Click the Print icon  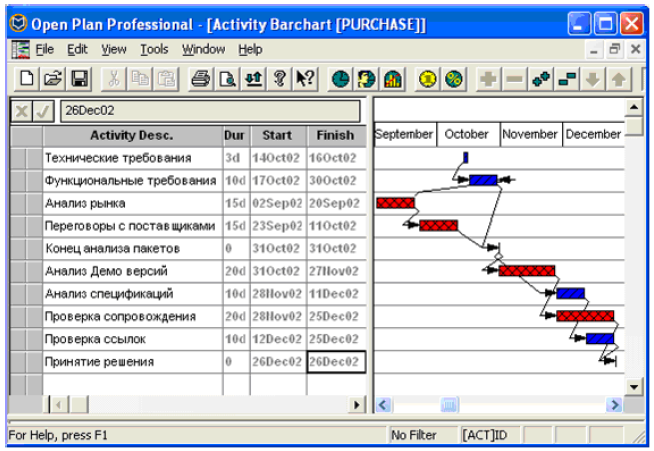point(201,79)
